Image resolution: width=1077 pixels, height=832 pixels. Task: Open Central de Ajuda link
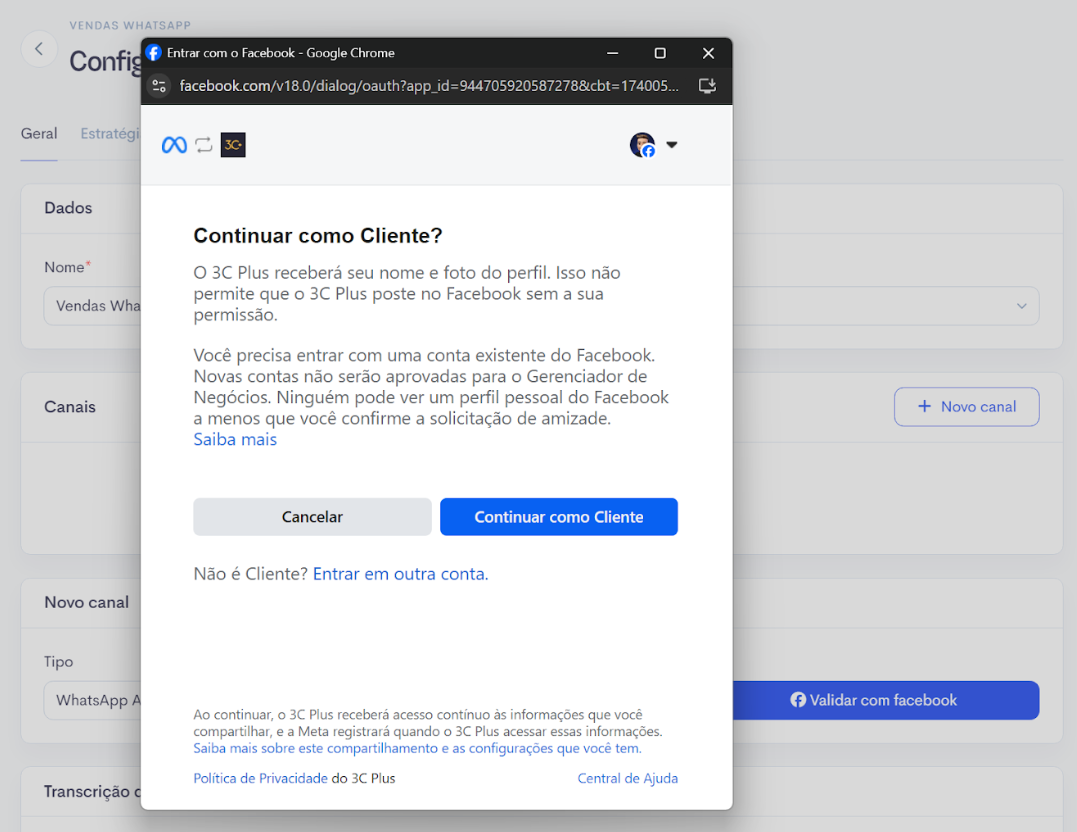point(627,778)
